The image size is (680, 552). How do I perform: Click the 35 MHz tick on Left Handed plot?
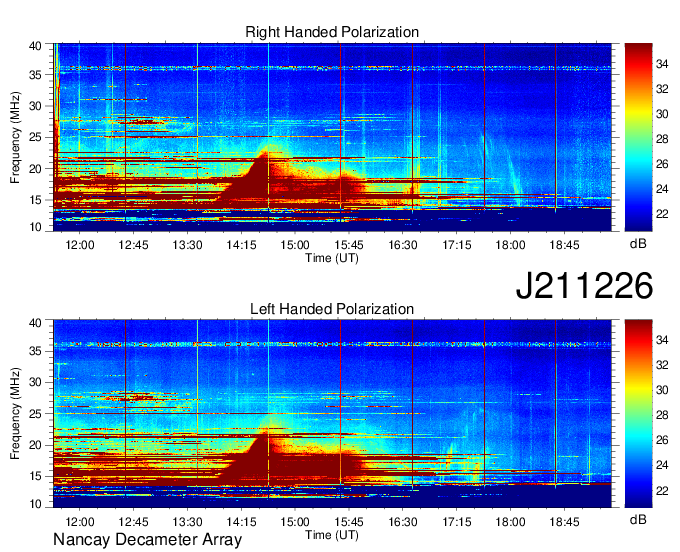(x=36, y=351)
